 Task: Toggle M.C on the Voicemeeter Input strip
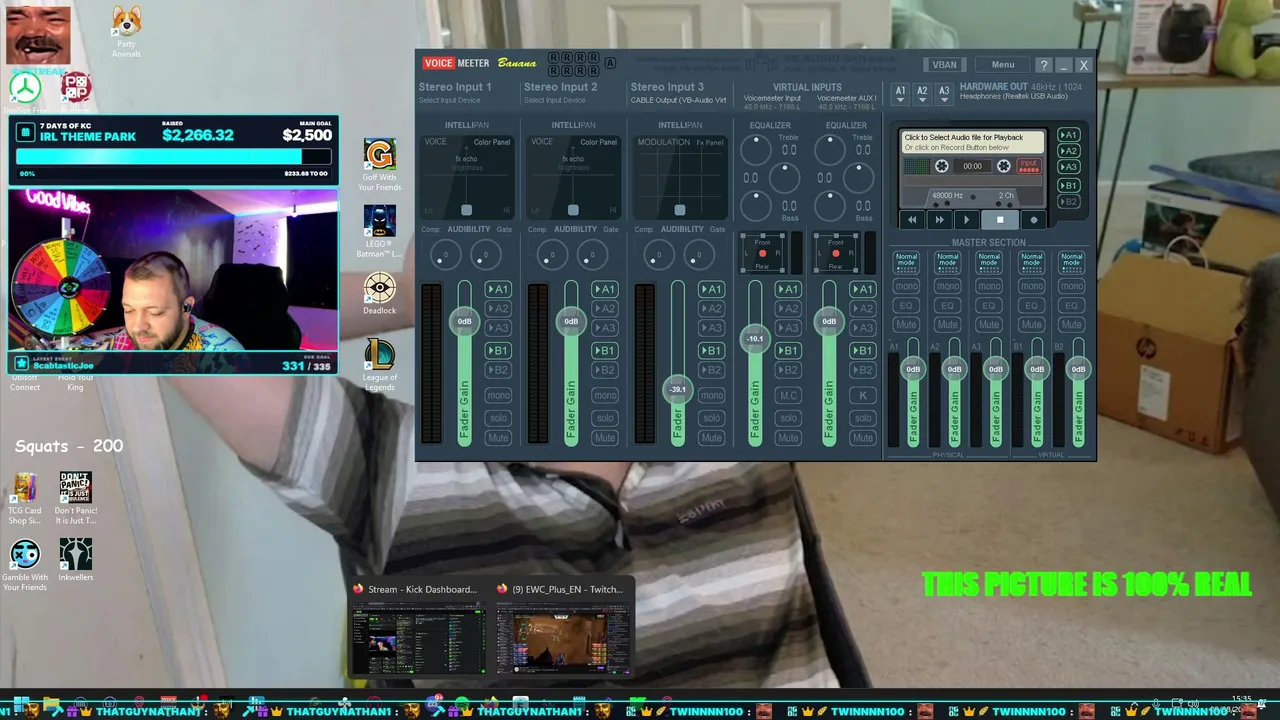(x=789, y=395)
